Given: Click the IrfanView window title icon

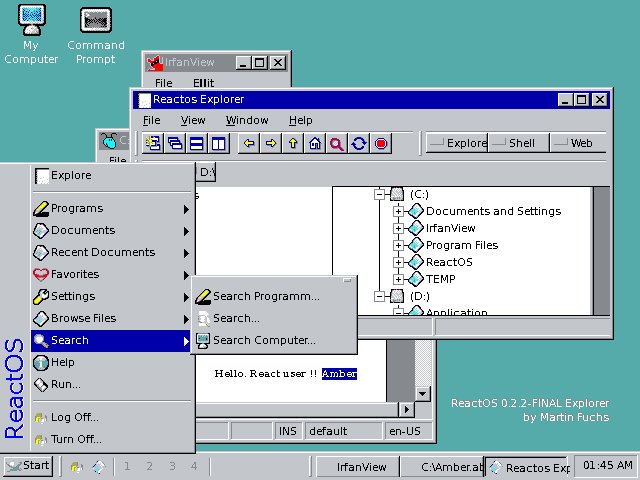Looking at the screenshot, I should pyautogui.click(x=155, y=63).
